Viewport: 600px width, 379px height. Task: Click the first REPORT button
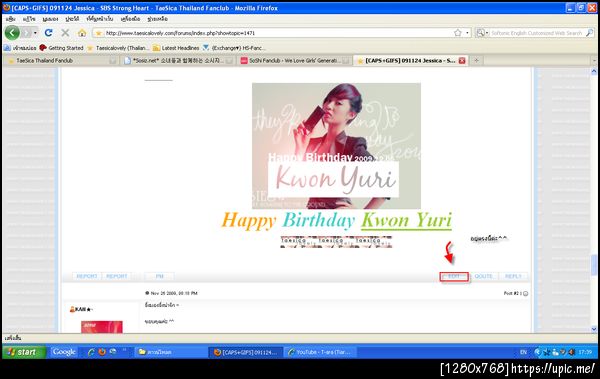87,276
